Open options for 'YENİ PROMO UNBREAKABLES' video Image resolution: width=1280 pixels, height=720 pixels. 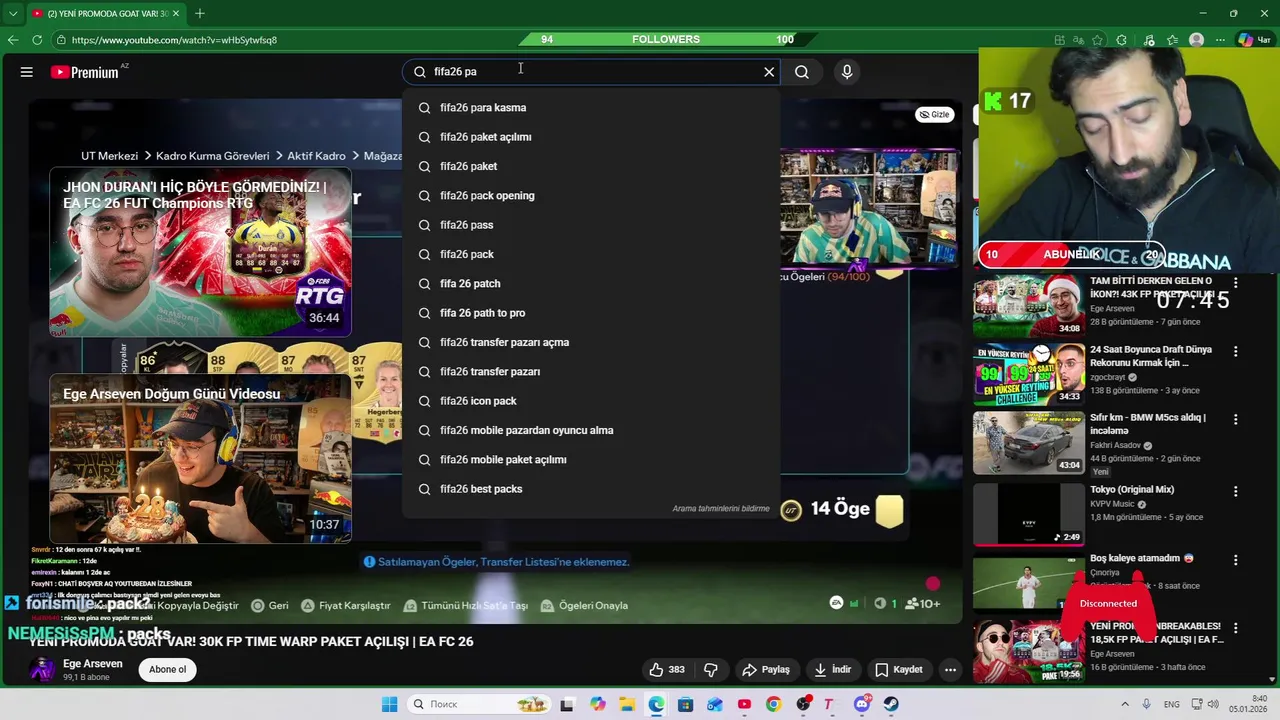(x=1236, y=628)
